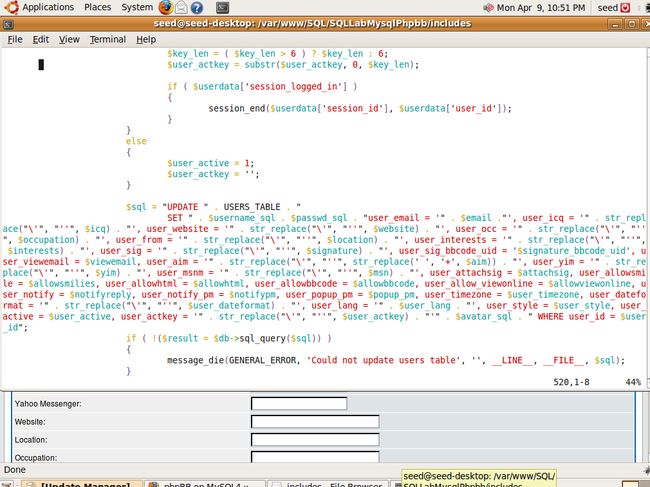Open the terminal Help menu
Image resolution: width=650 pixels, height=487 pixels.
point(146,39)
